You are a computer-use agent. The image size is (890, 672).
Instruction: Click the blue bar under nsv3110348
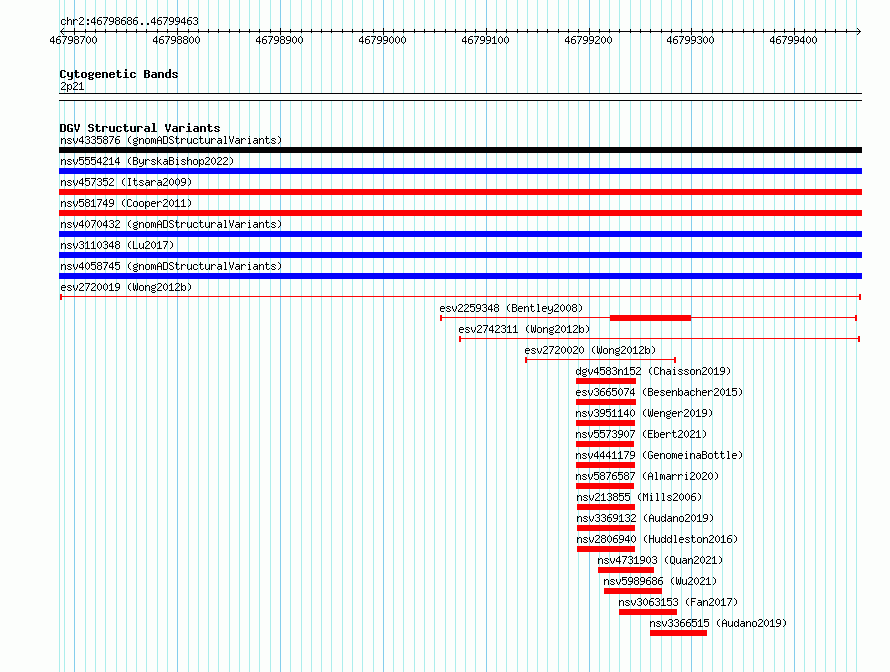(460, 255)
